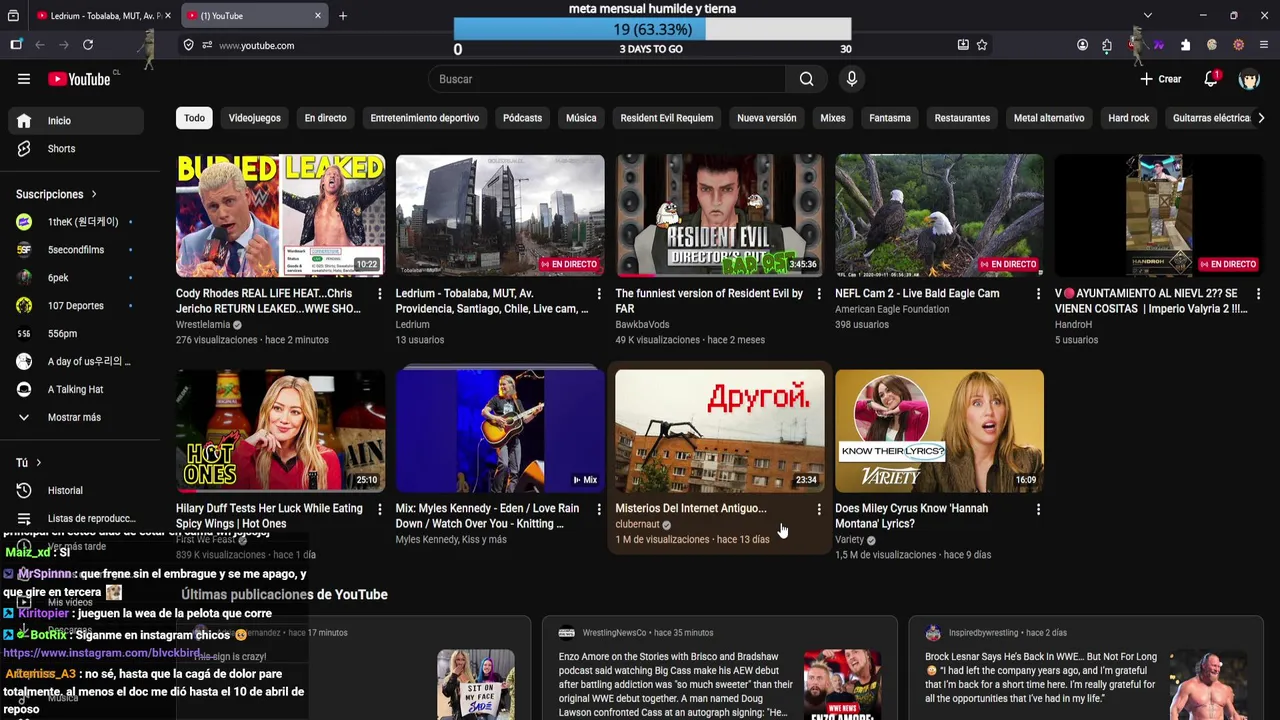Click the search magnifier button
This screenshot has height=720, width=1280.
point(806,79)
